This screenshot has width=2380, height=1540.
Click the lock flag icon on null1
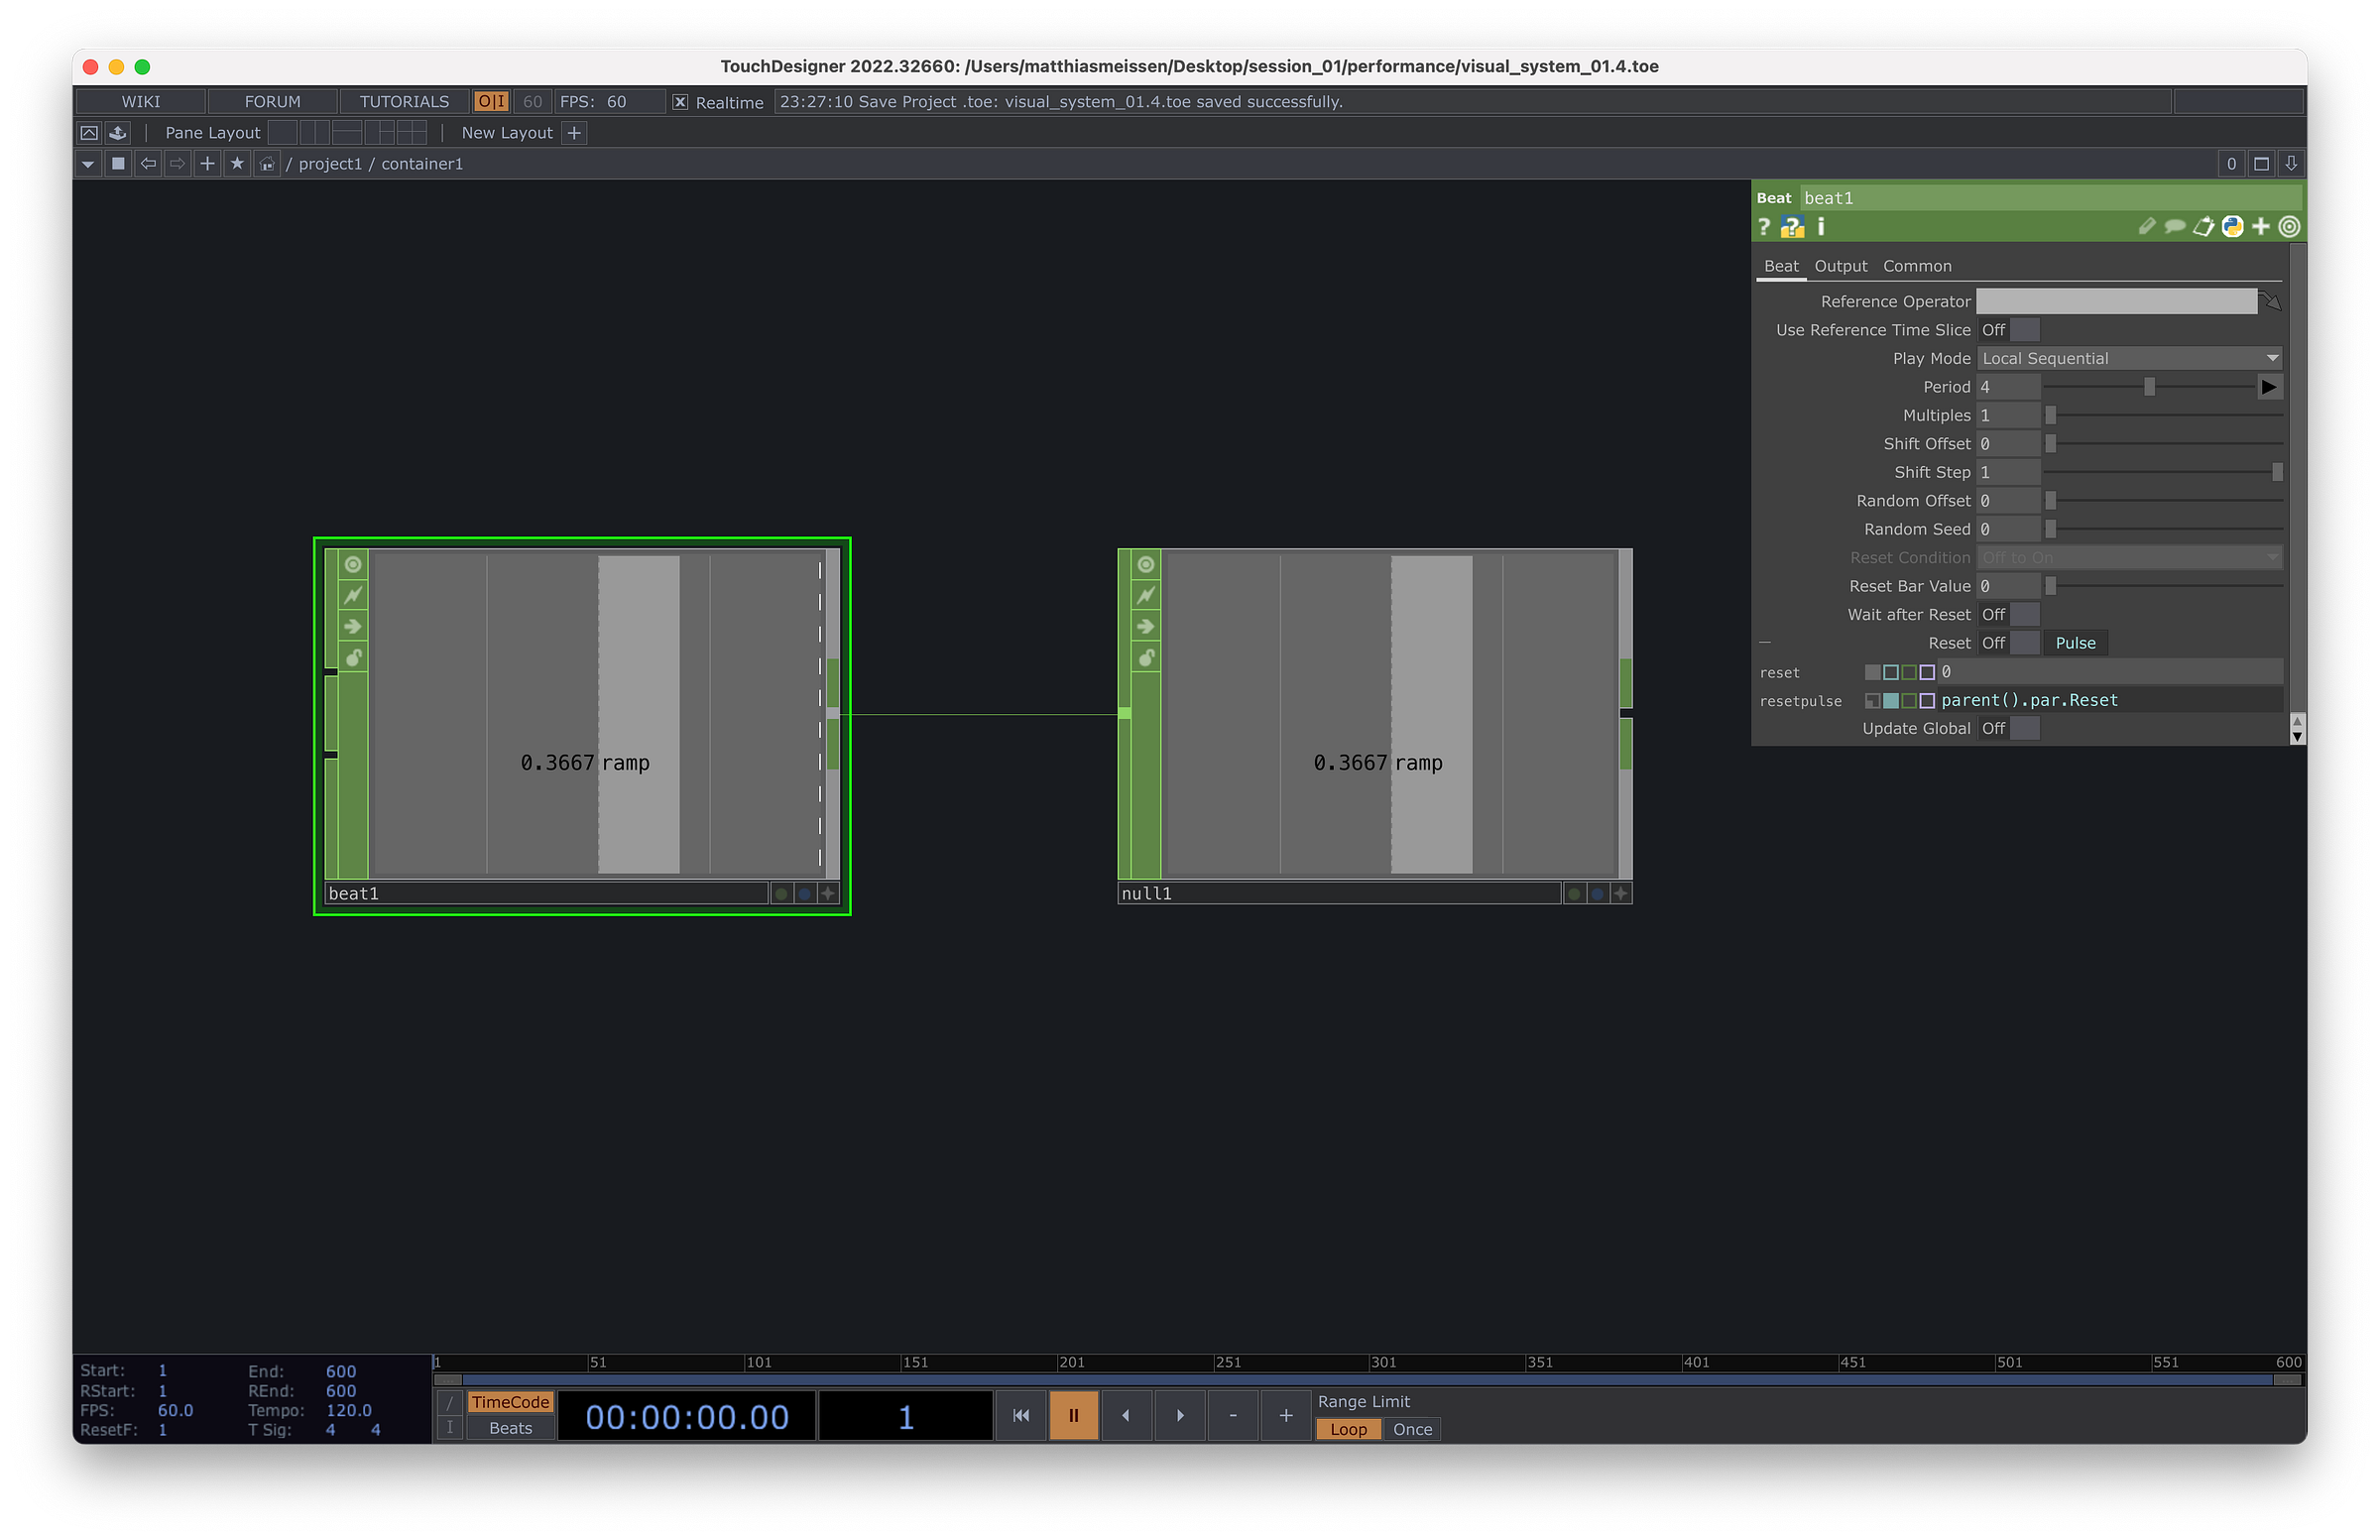1146,658
